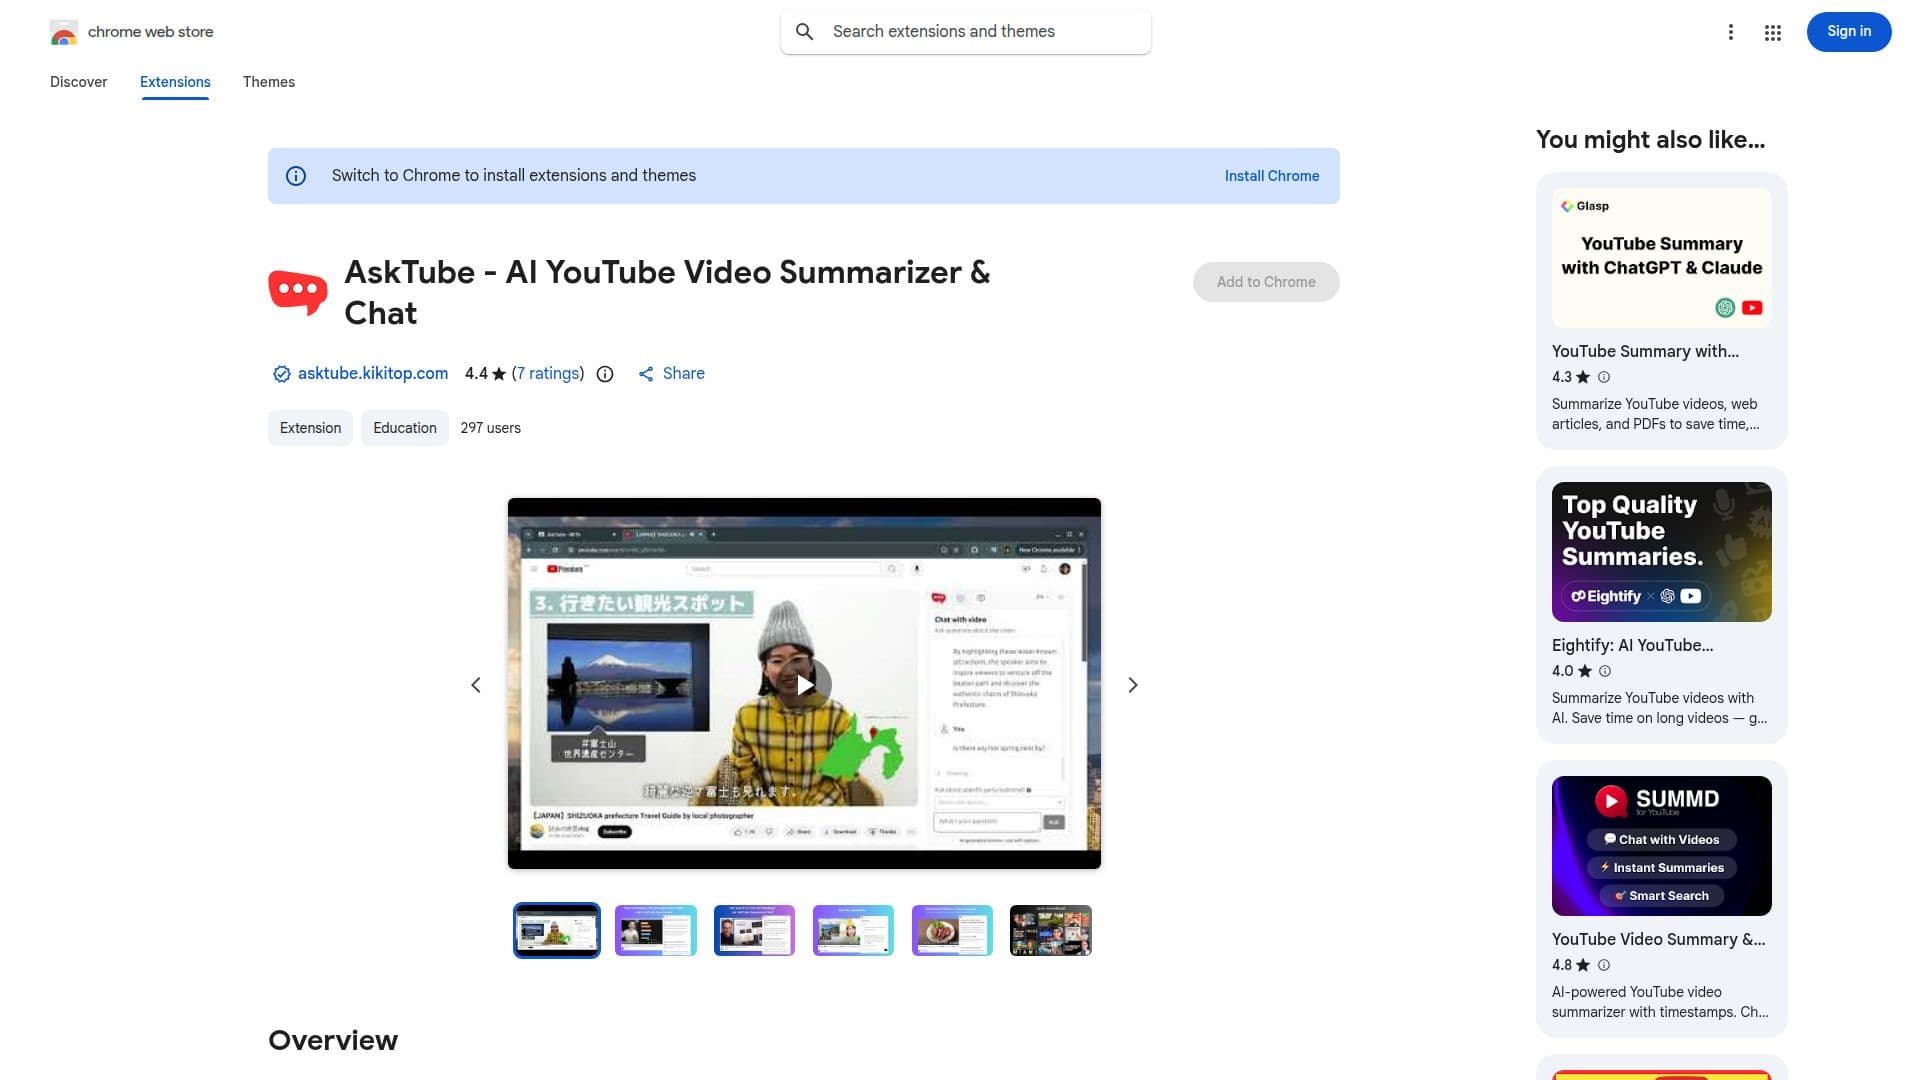Open the Google apps grid
Image resolution: width=1920 pixels, height=1080 pixels.
1772,33
